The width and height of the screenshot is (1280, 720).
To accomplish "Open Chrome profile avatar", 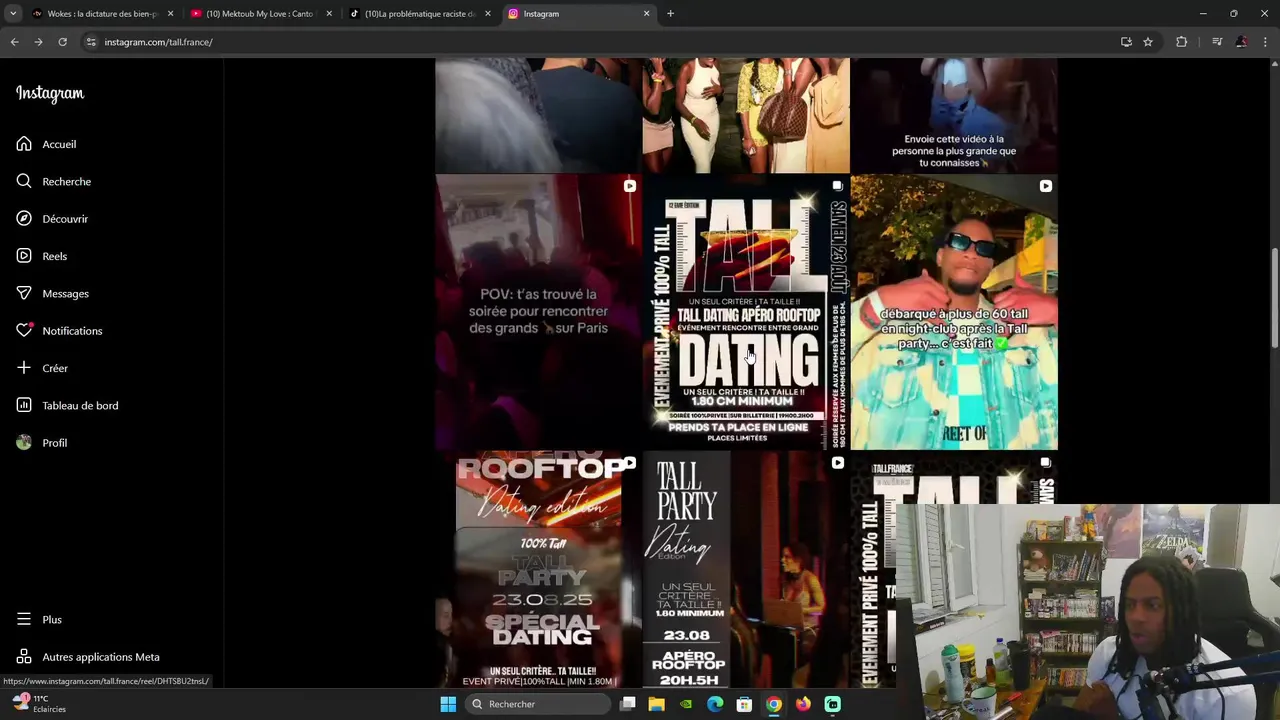I will point(1241,42).
